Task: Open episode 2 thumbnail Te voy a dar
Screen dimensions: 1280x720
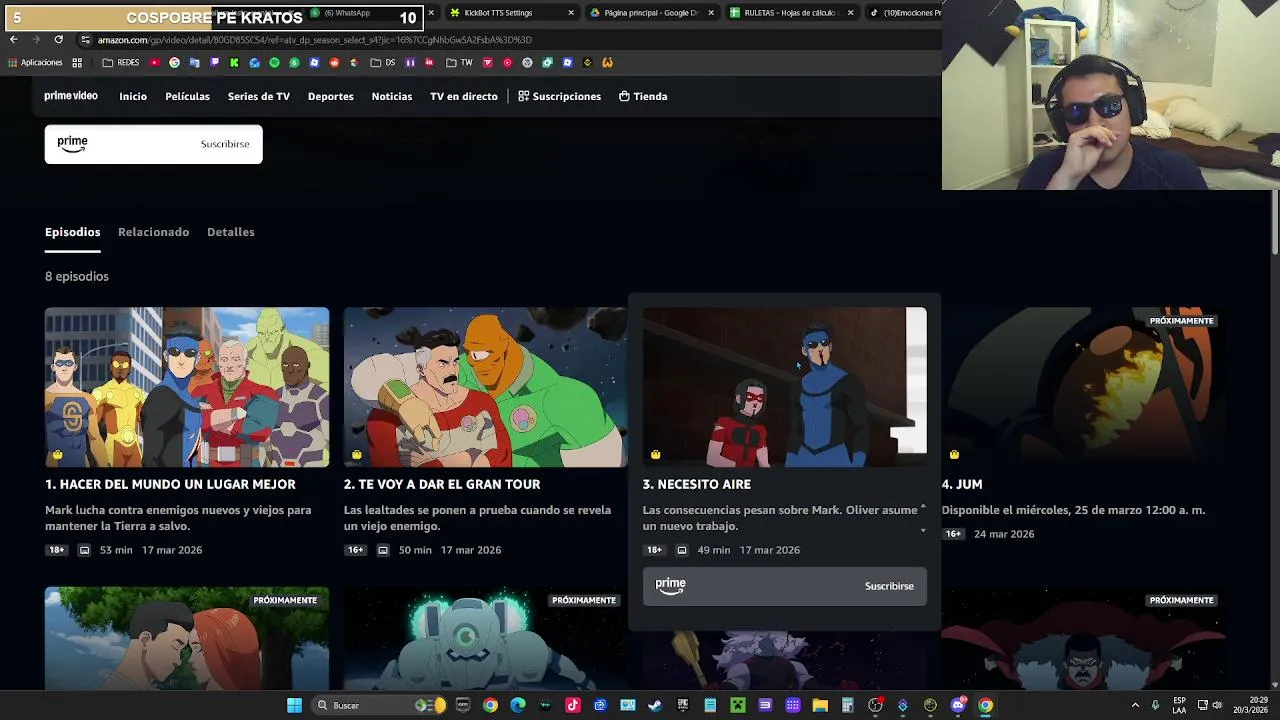Action: (485, 387)
